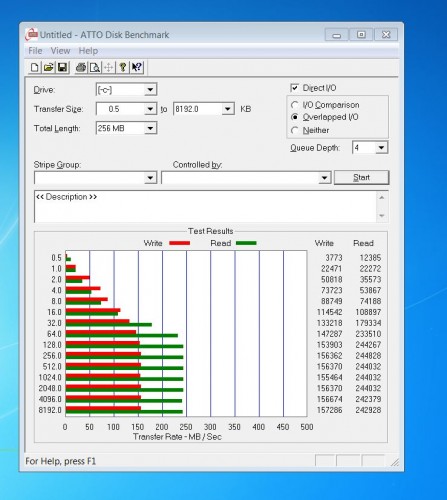
Task: Click the About question mark icon
Action: [123, 67]
